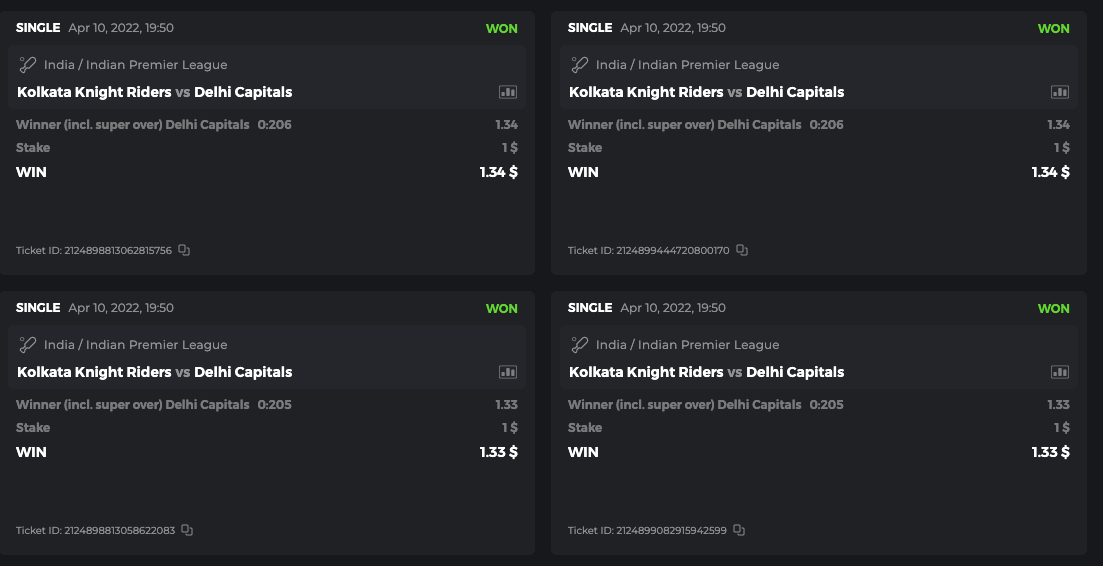
Task: Open match statistics icon on ticket 2124898813062815756
Action: click(x=508, y=92)
